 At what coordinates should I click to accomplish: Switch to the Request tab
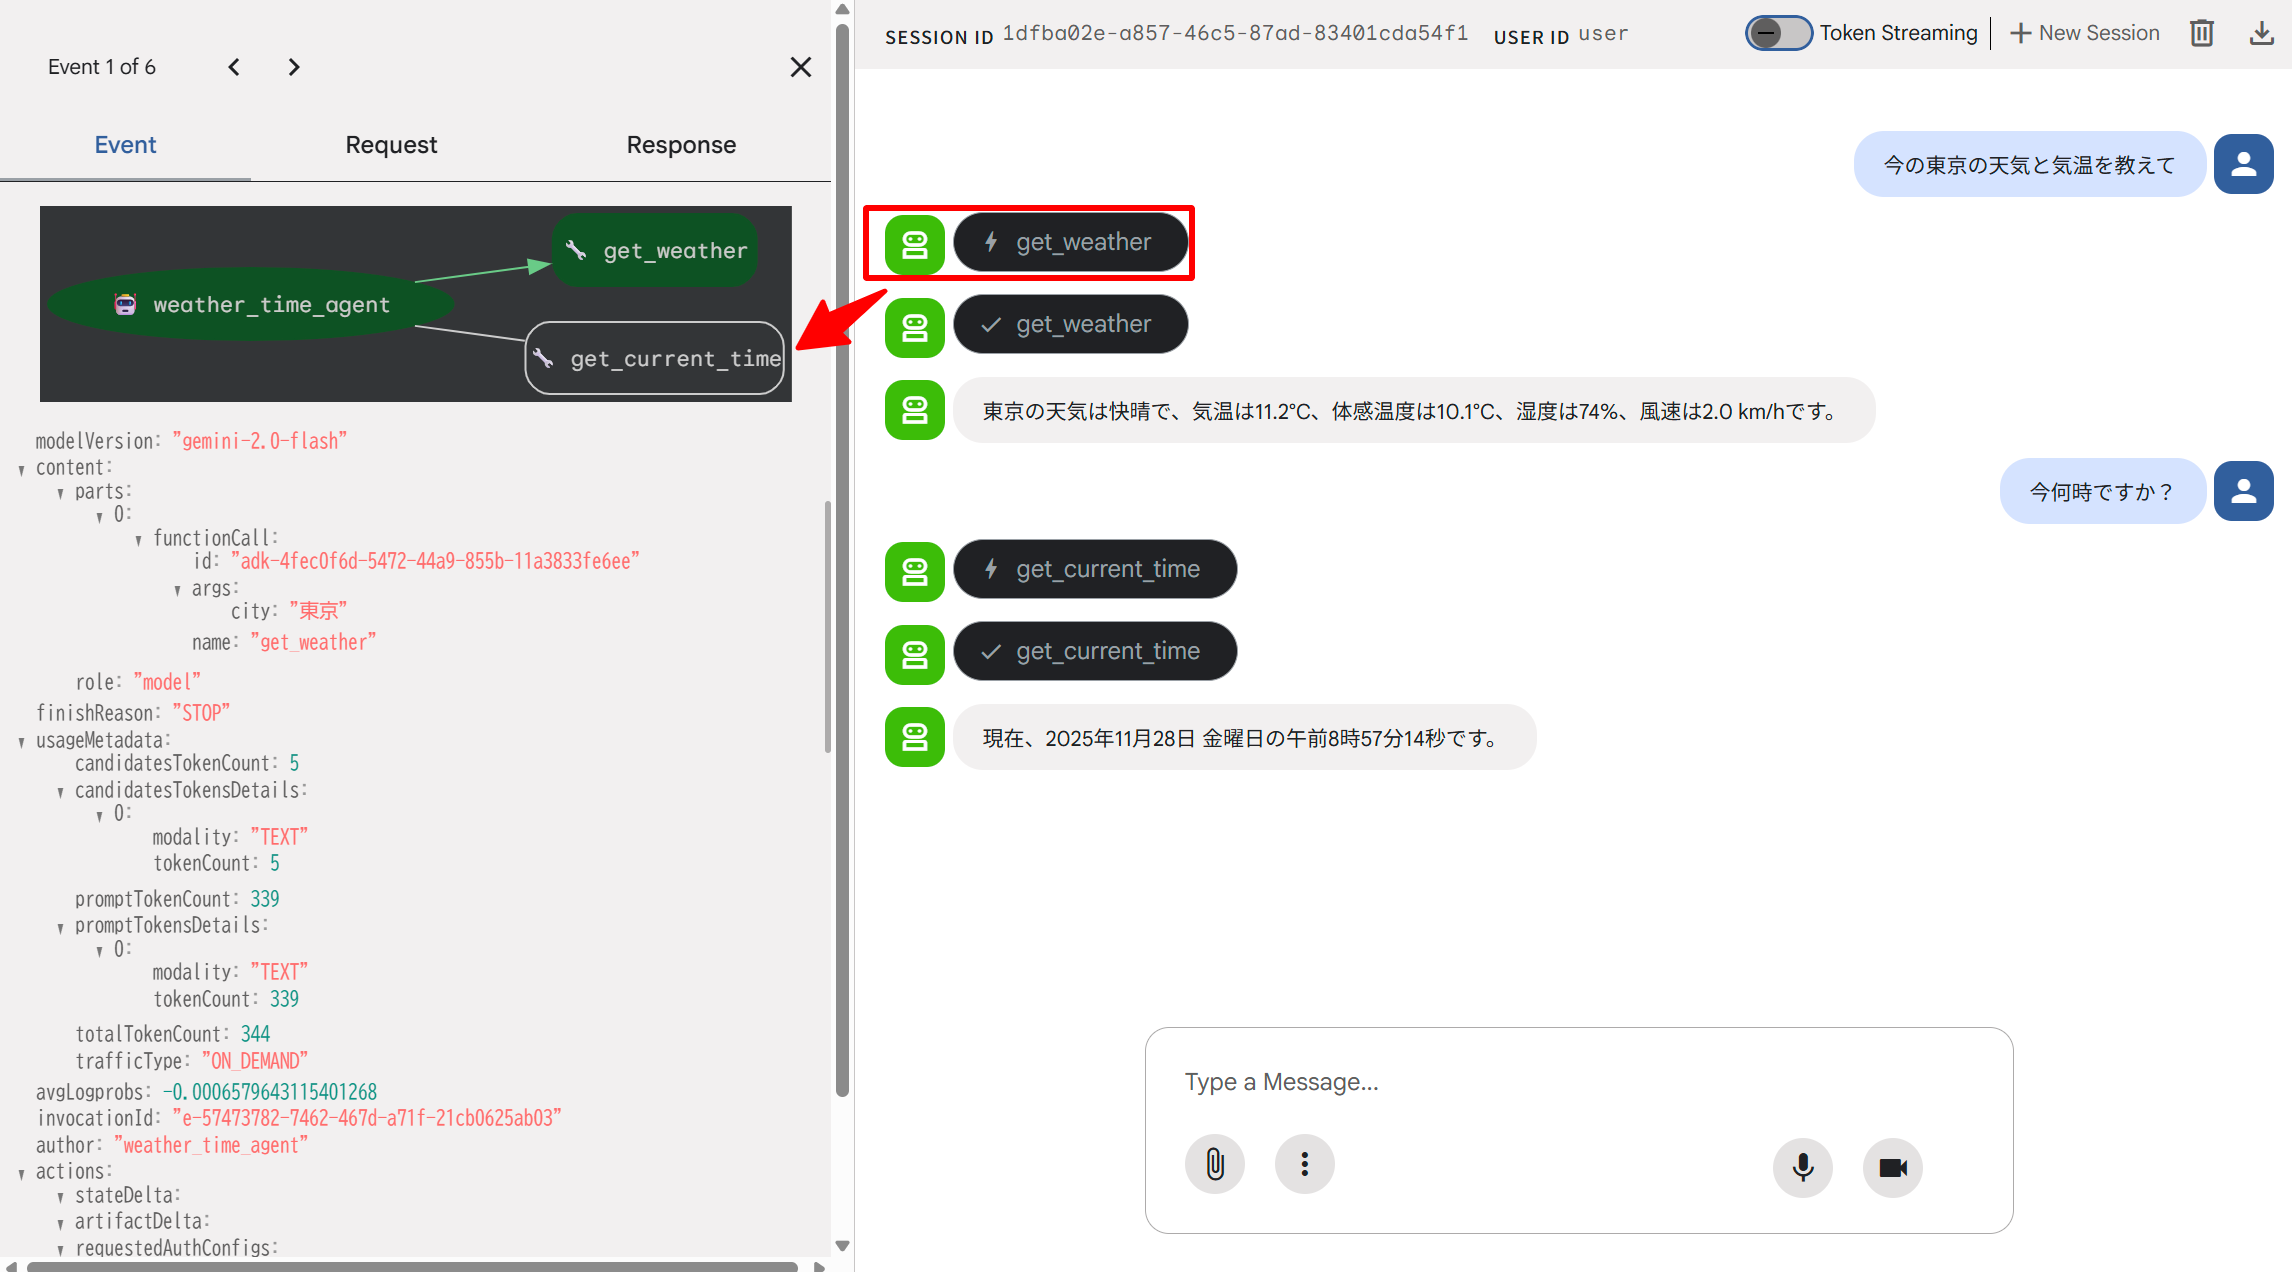[x=391, y=144]
